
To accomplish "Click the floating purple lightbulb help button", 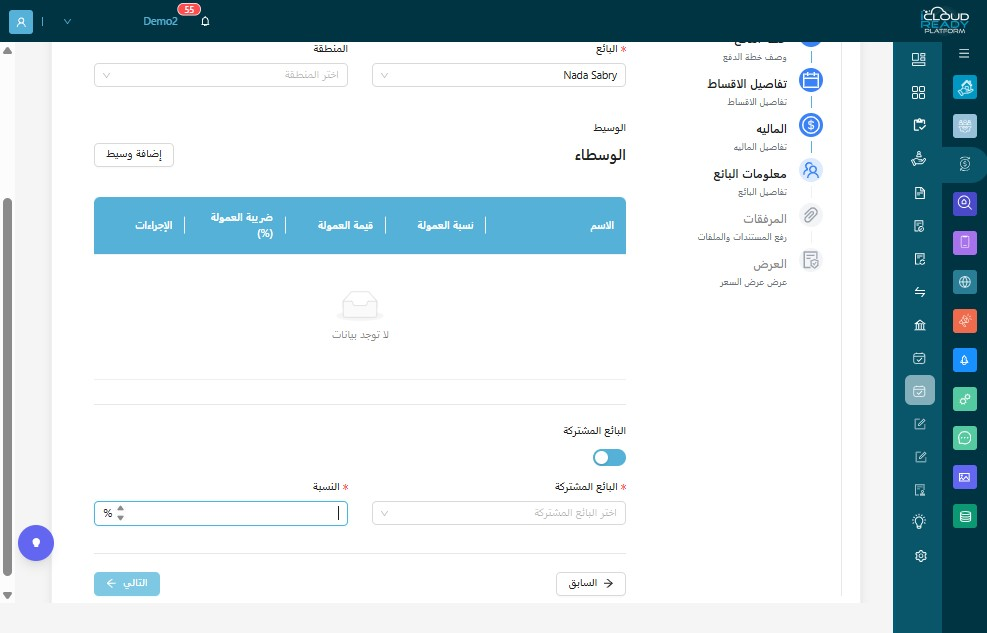I will coord(36,543).
